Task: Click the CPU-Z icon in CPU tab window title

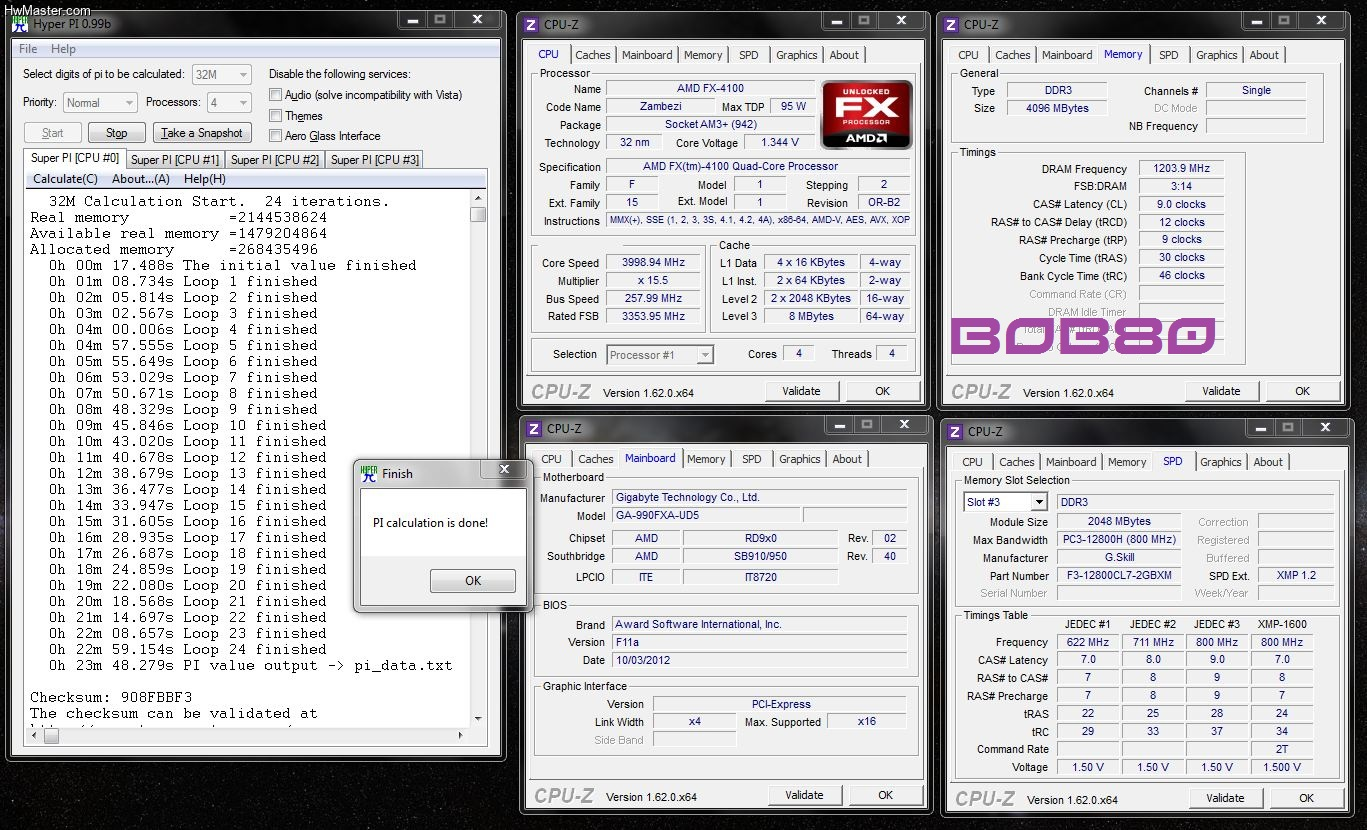Action: (531, 25)
